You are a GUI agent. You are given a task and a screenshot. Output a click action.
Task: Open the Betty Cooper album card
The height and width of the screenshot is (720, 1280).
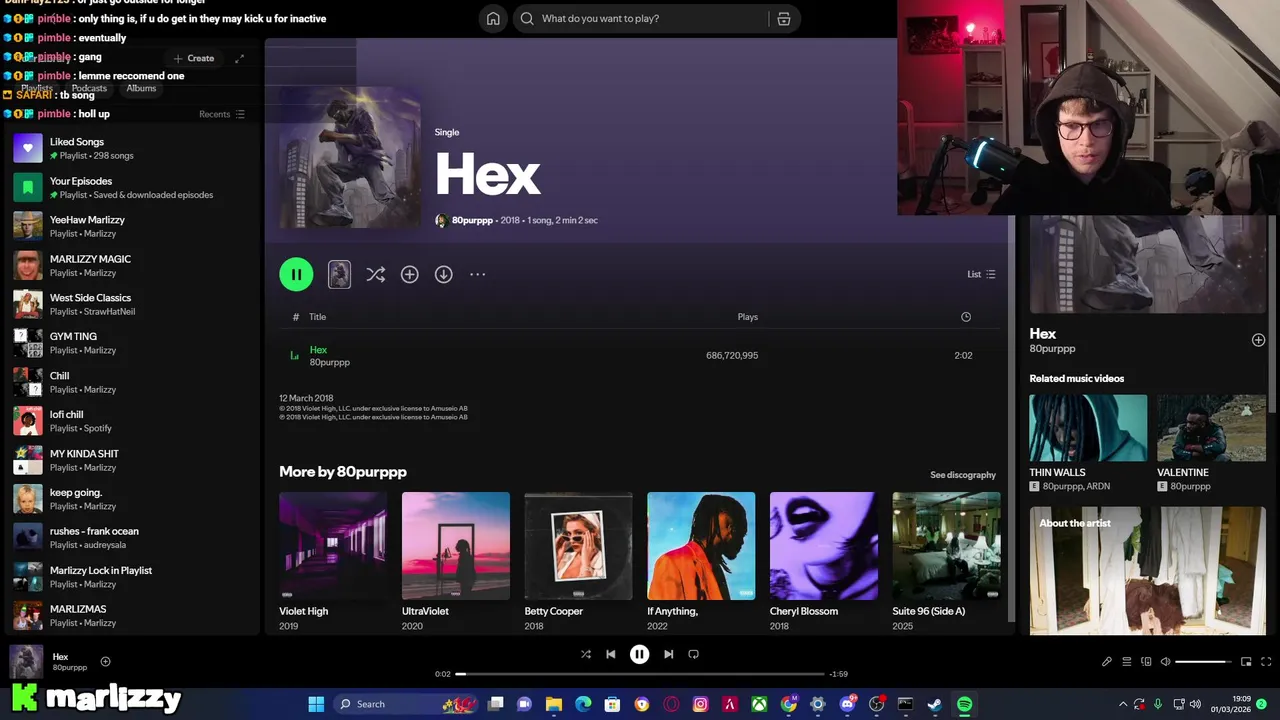tap(578, 561)
